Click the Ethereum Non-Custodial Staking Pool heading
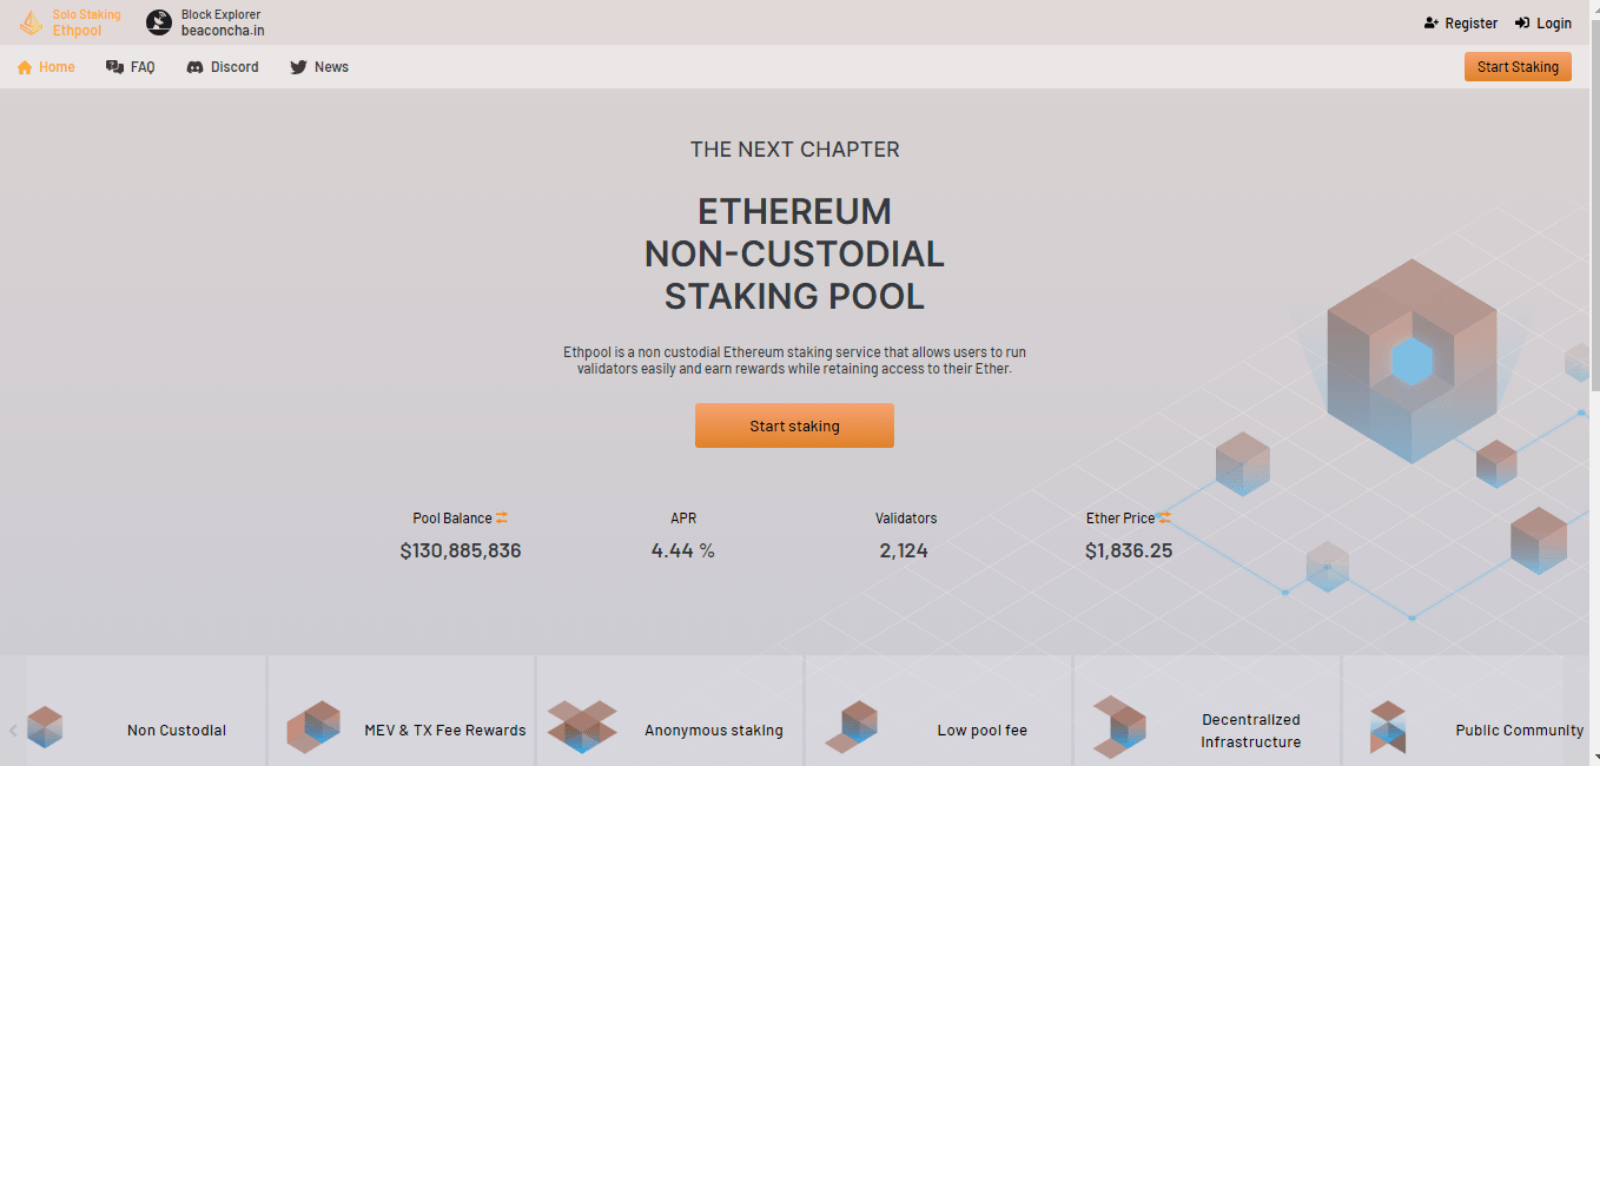This screenshot has height=1200, width=1600. 794,254
